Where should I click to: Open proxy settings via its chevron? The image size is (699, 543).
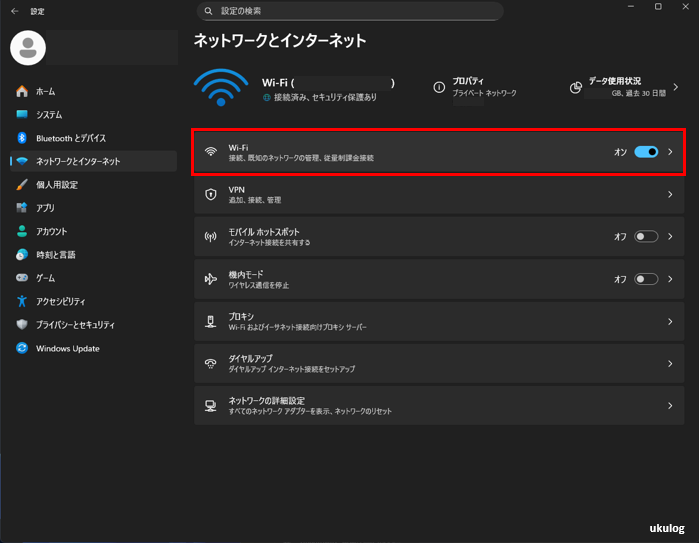coord(670,322)
